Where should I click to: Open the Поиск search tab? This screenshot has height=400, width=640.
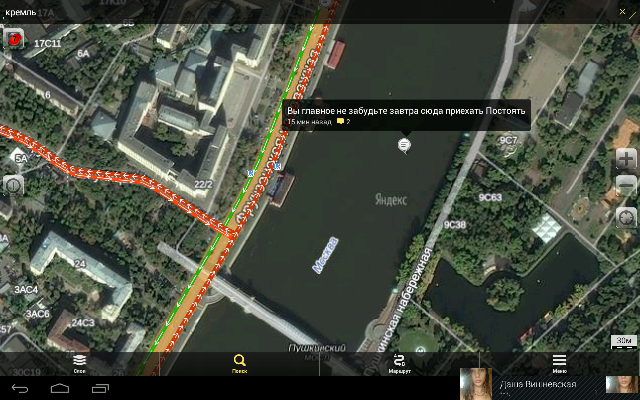tap(239, 363)
